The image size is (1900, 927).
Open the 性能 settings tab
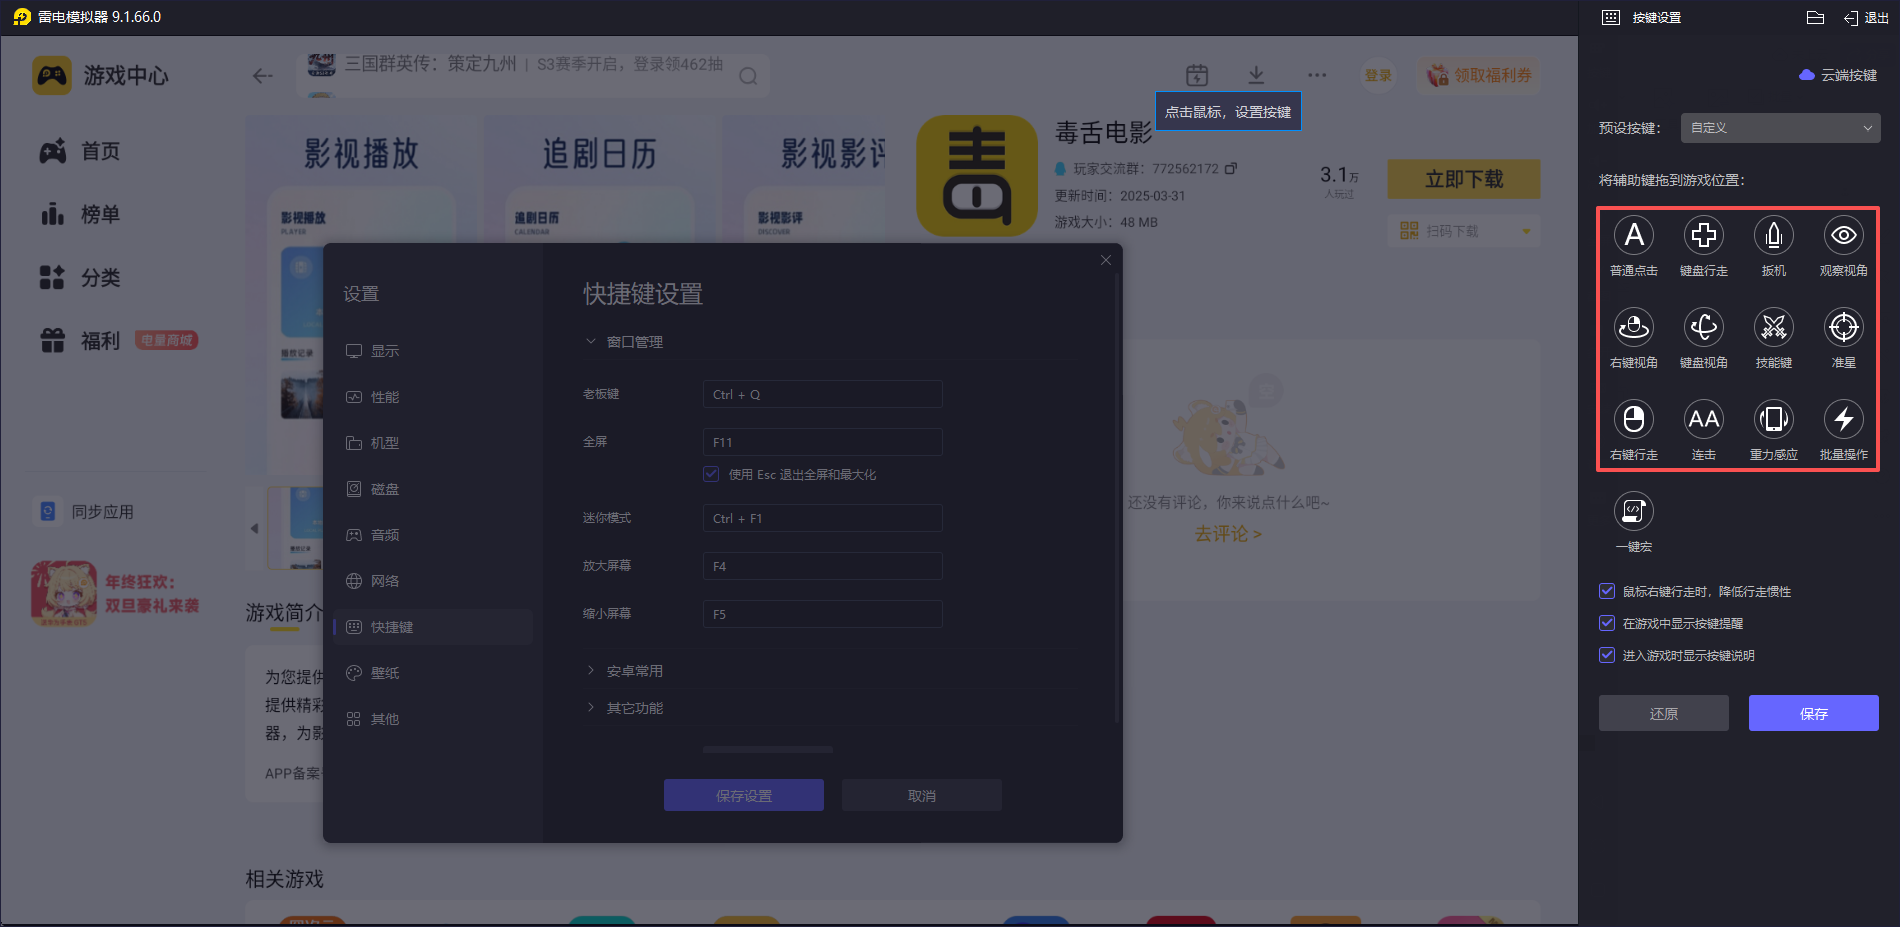click(433, 397)
